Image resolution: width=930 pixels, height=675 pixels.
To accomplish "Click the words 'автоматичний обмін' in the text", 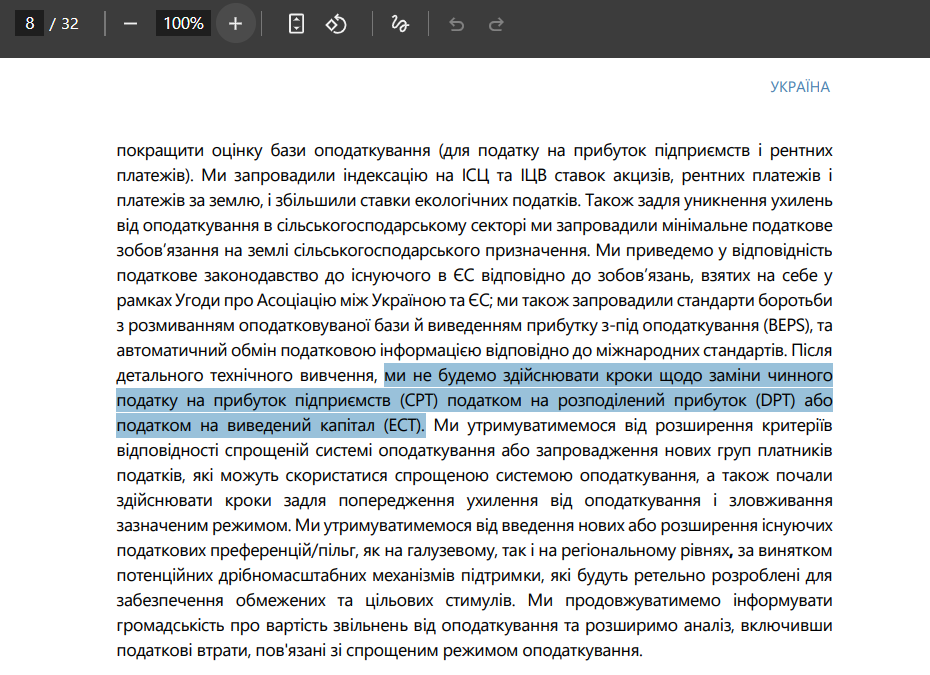I will pos(196,351).
